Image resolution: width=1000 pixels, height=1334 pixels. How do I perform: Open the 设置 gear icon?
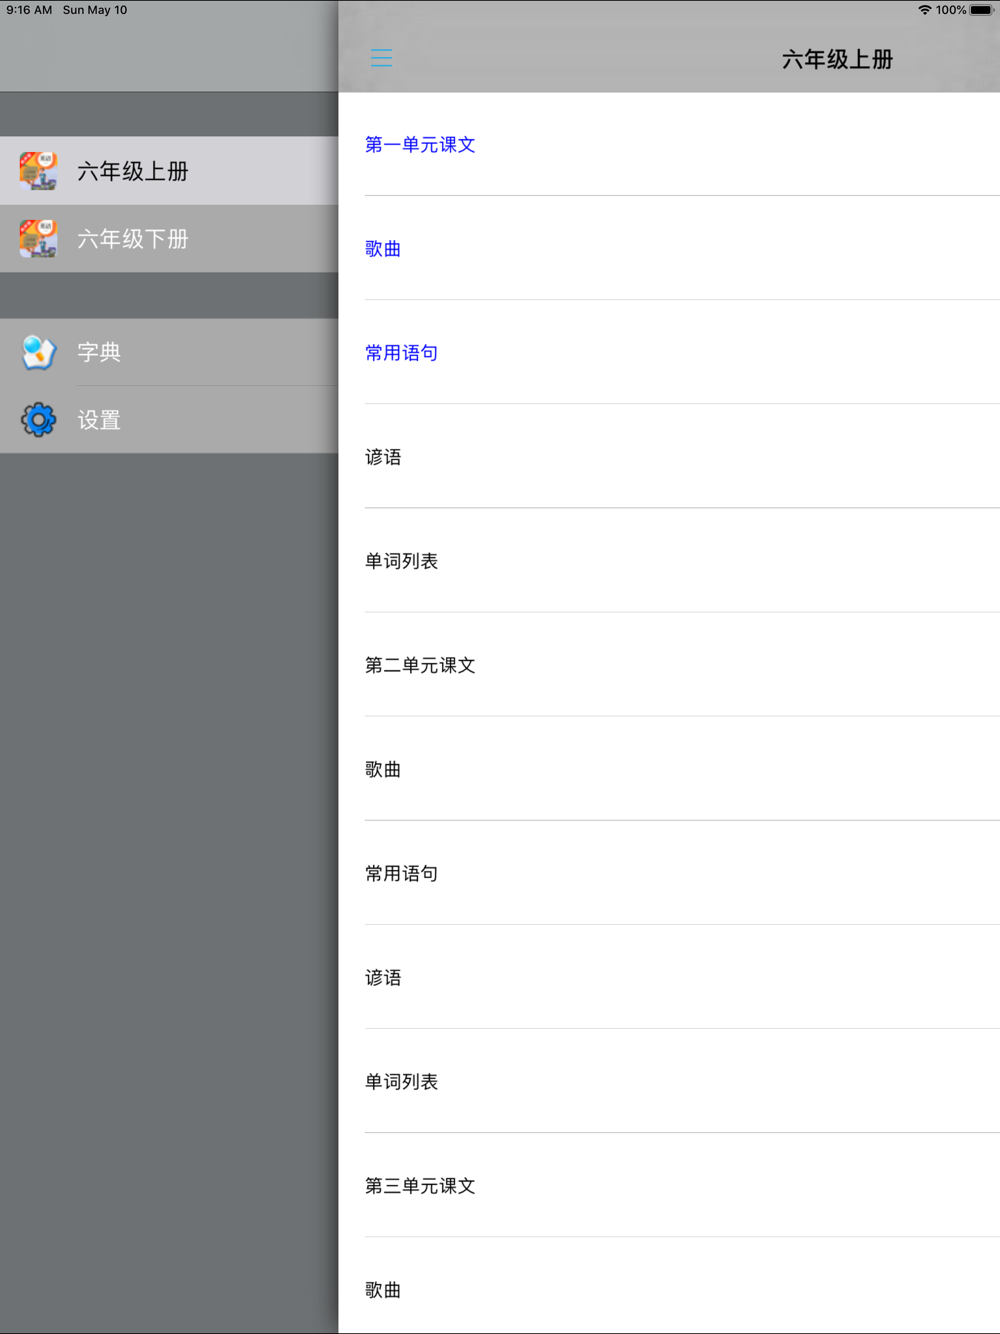[39, 420]
